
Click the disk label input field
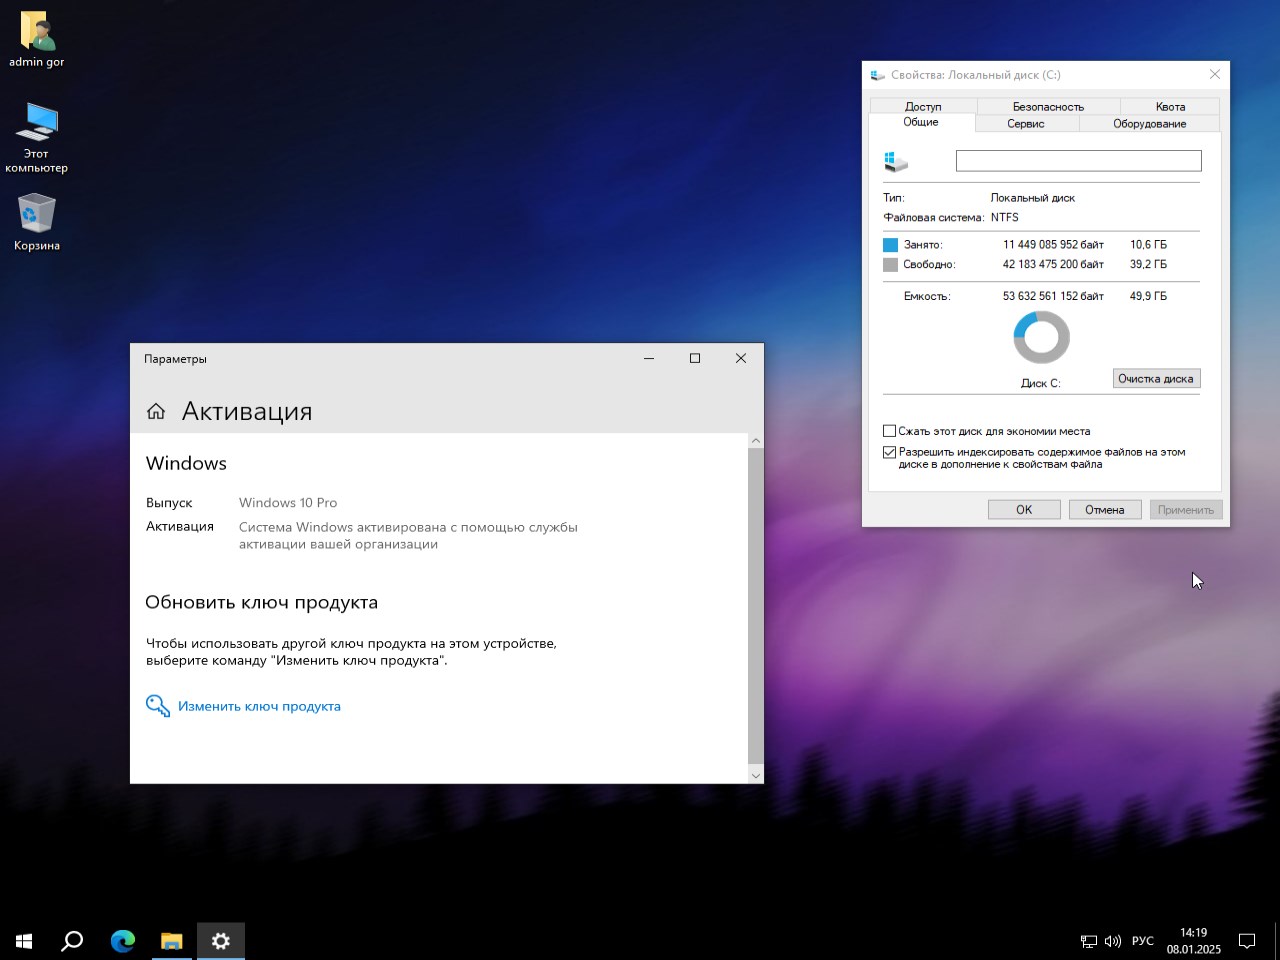1078,160
